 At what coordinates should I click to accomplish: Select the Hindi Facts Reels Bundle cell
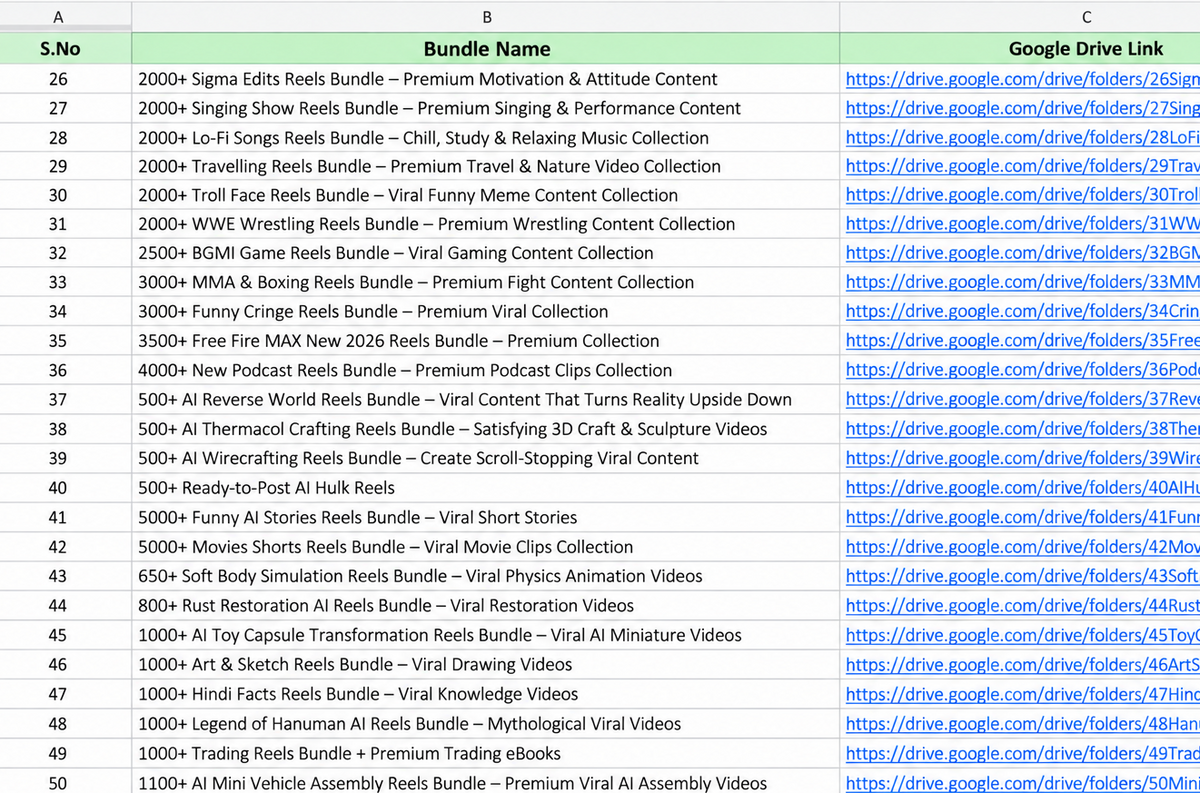click(486, 694)
